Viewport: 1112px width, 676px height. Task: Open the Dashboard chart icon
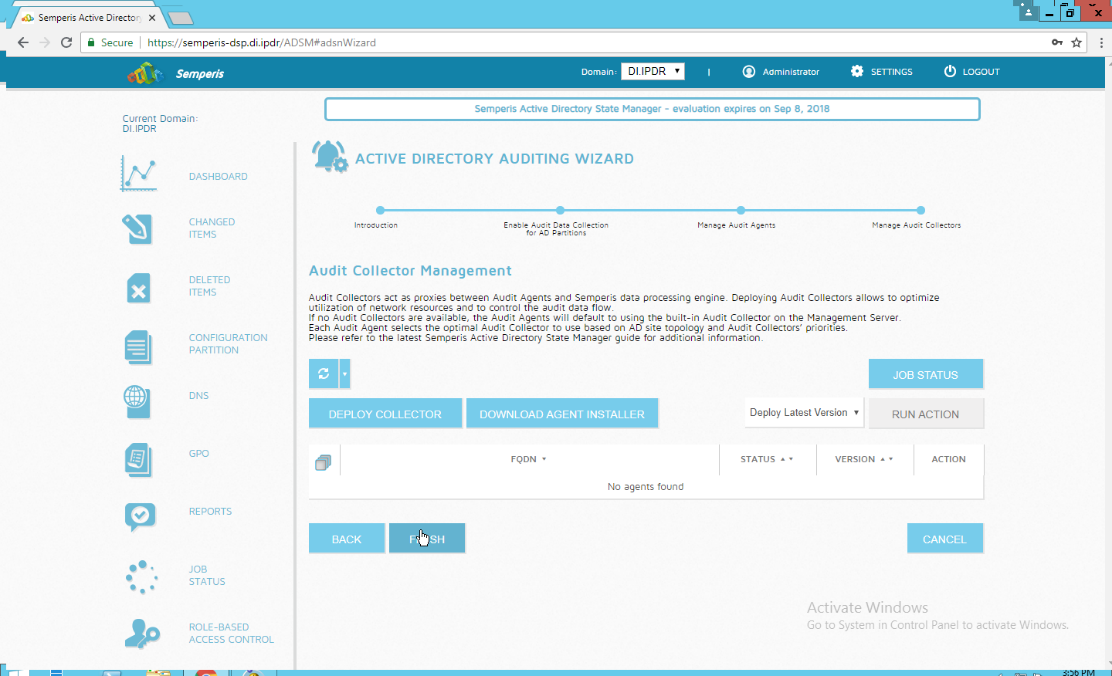(x=139, y=175)
